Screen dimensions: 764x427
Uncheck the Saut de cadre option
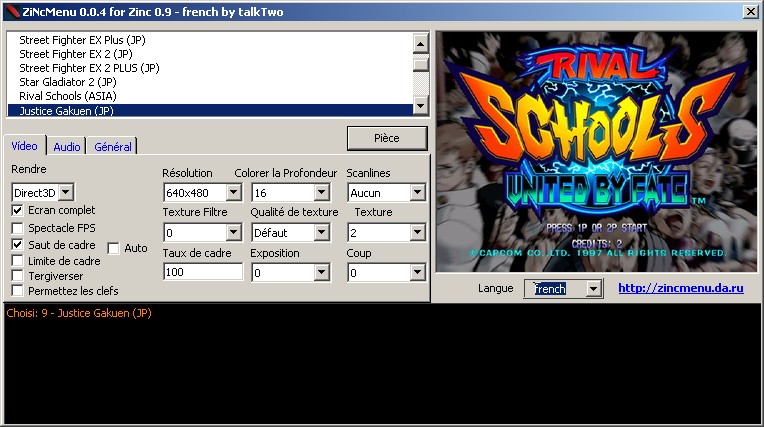[x=18, y=245]
